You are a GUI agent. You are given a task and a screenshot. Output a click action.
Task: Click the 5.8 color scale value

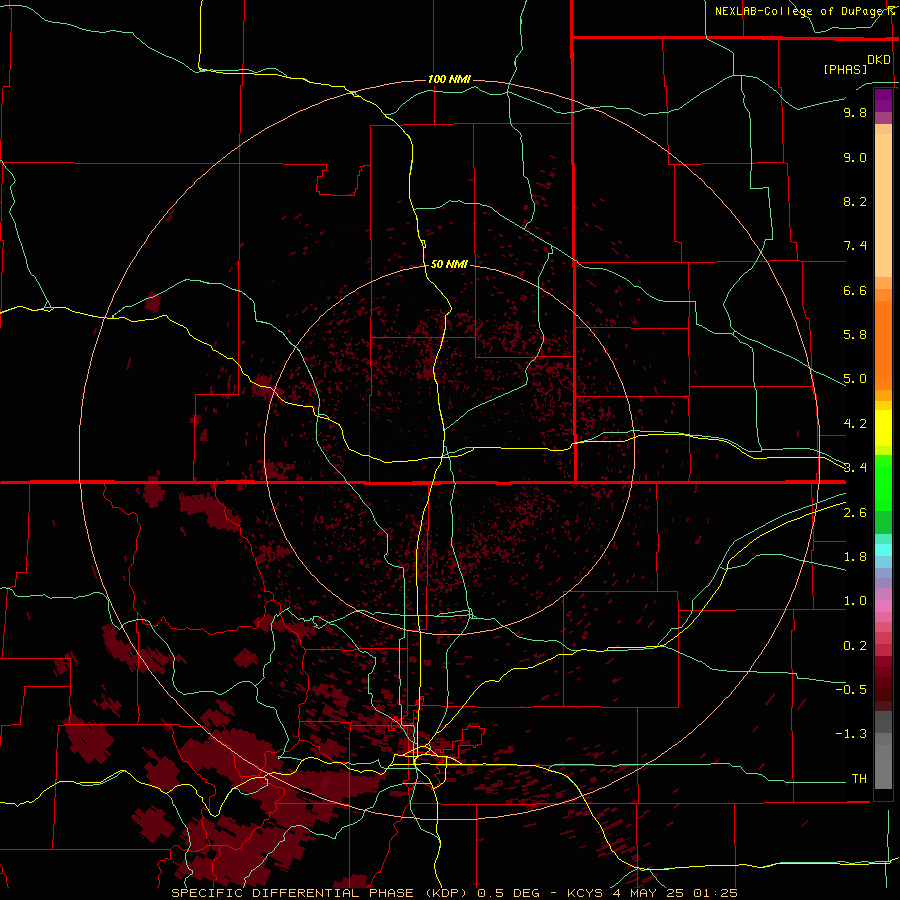tap(855, 335)
